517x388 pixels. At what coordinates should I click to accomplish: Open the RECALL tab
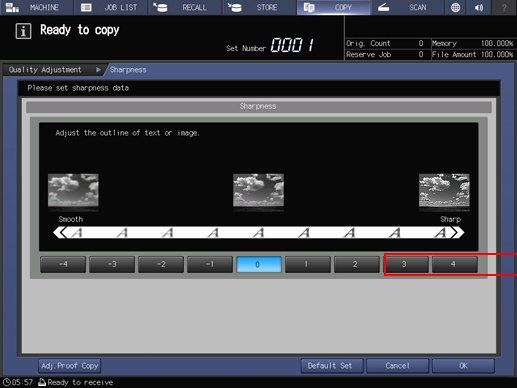pyautogui.click(x=185, y=7)
